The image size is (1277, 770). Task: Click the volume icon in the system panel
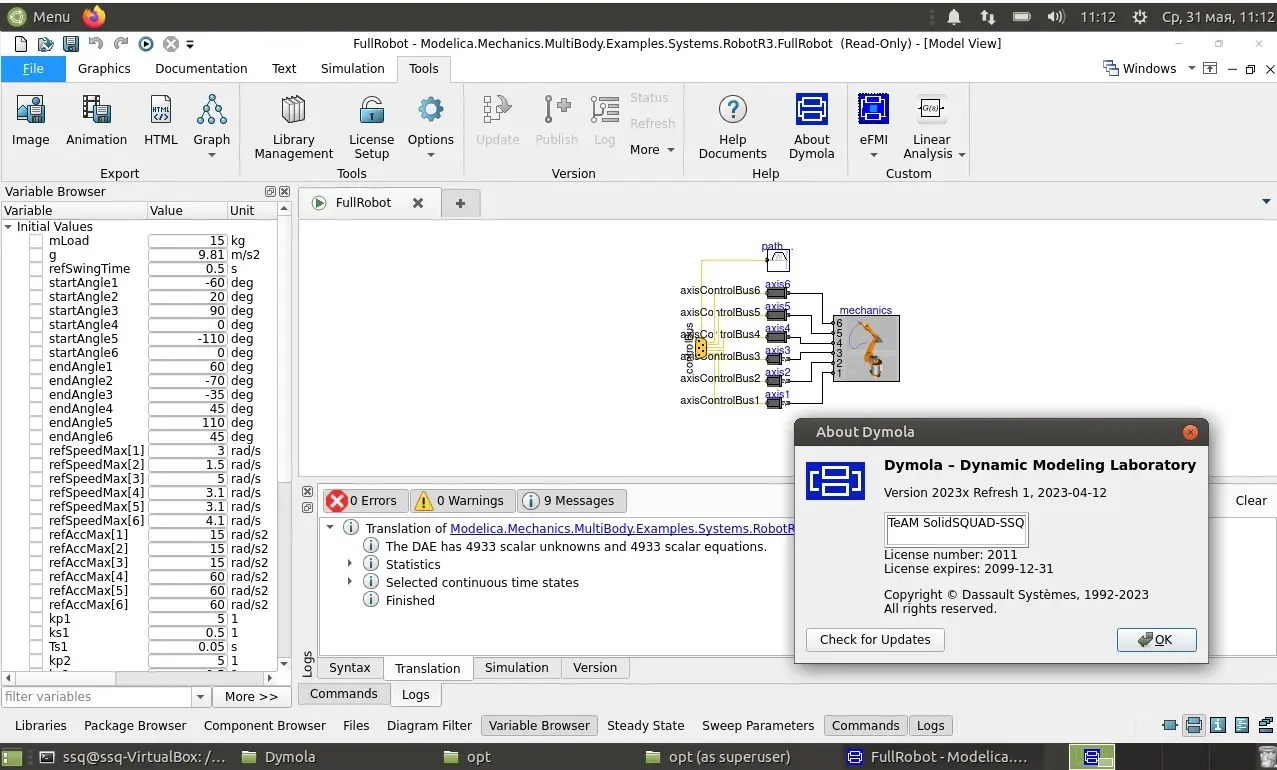(1056, 17)
